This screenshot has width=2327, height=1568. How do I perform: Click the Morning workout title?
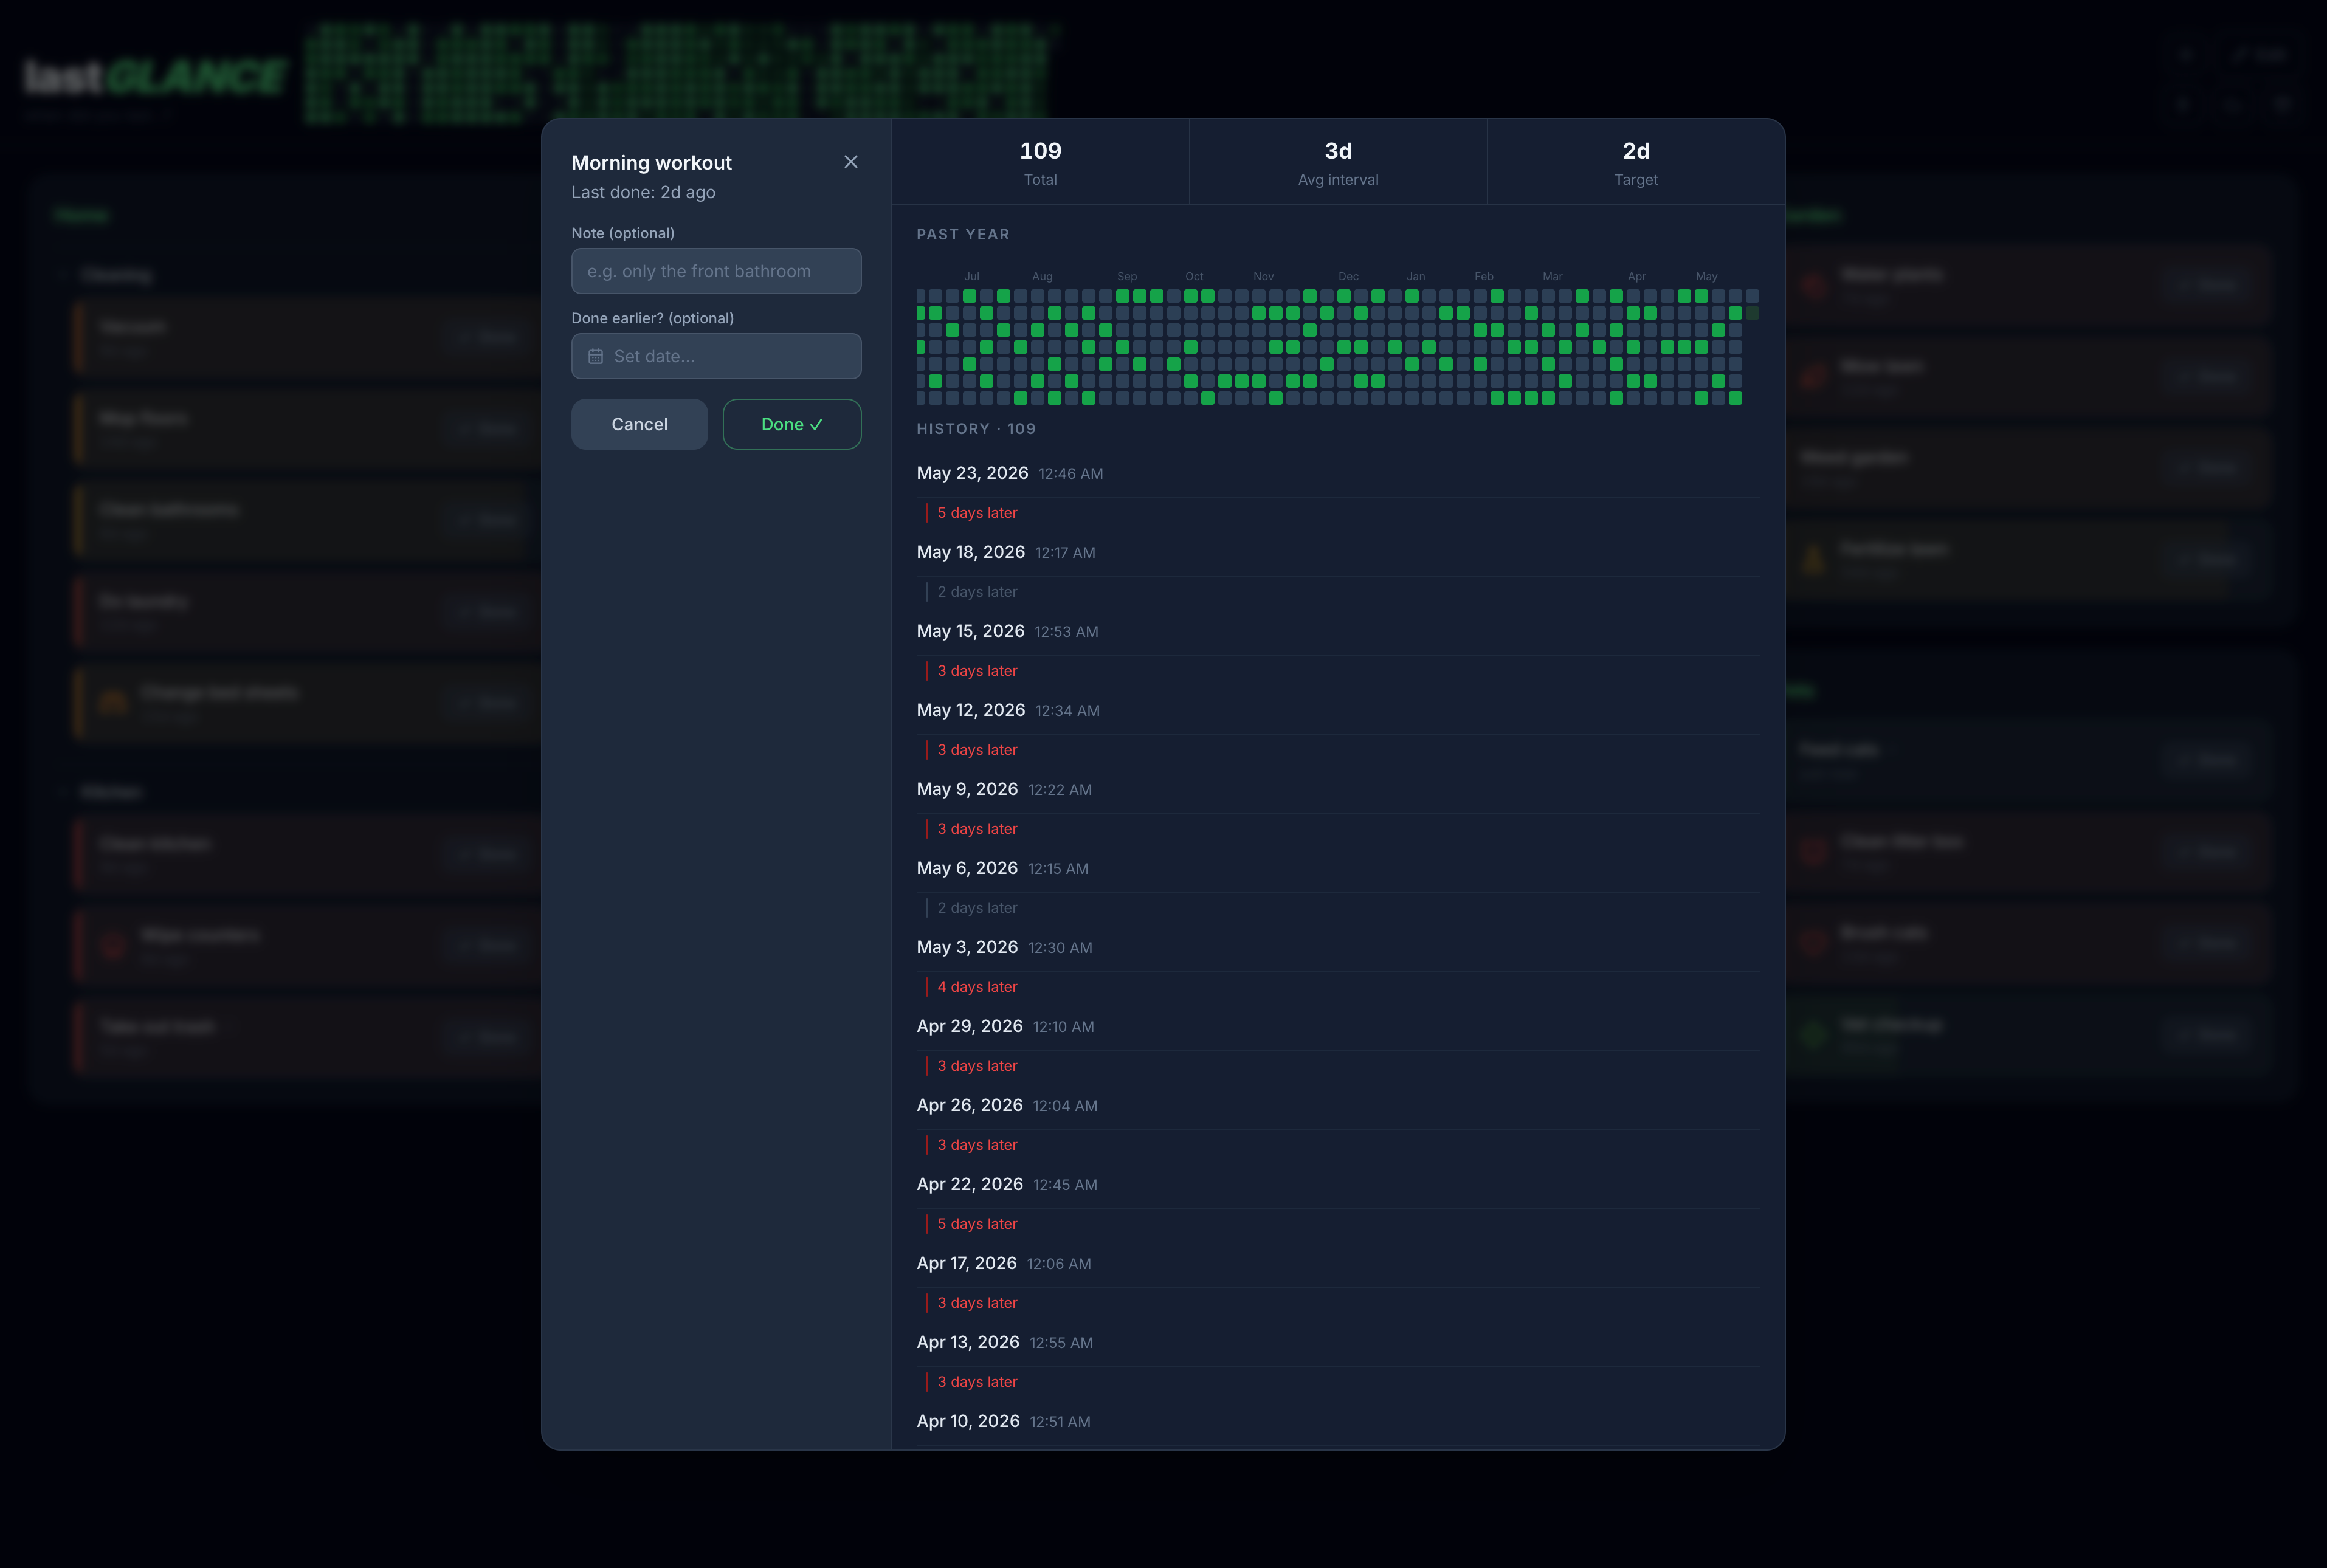(x=651, y=162)
